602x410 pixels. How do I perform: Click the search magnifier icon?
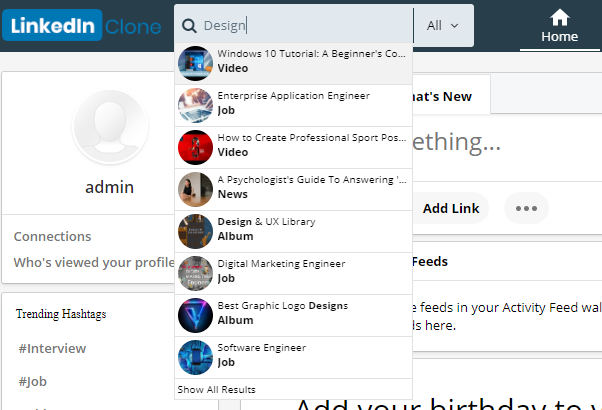[x=189, y=26]
